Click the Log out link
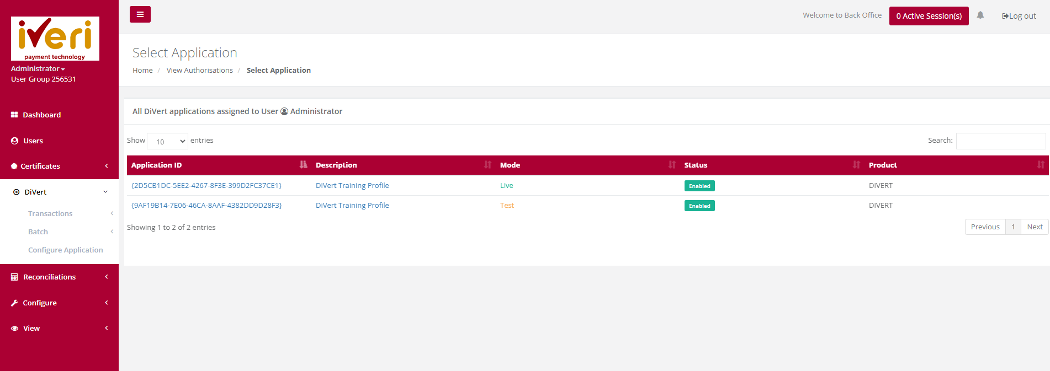Screen dimensions: 1050x371 [x=1019, y=16]
